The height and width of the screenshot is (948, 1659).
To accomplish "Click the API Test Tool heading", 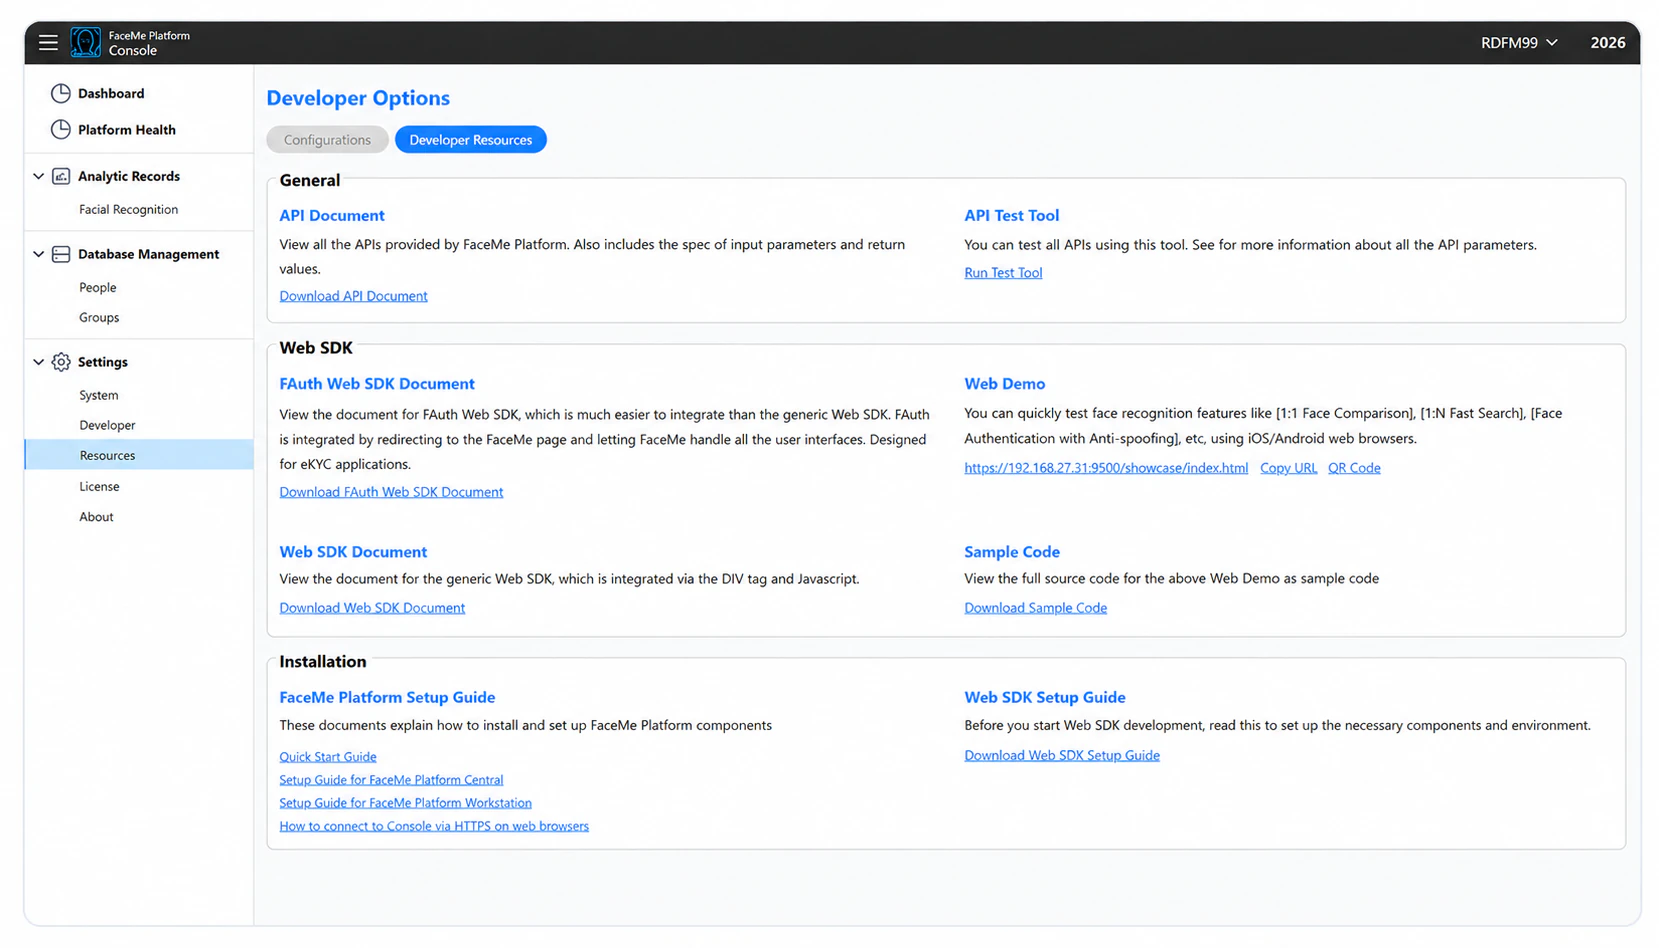I will pyautogui.click(x=1011, y=215).
